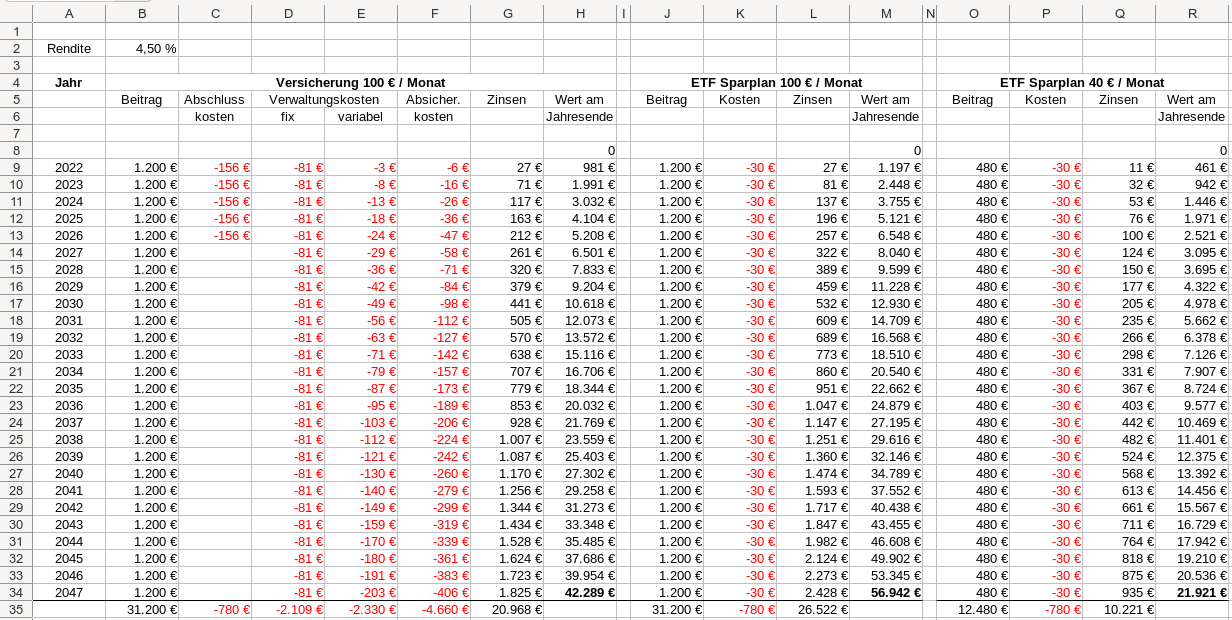The width and height of the screenshot is (1232, 620).
Task: Click the 1.197 € value in row 9
Action: click(x=886, y=167)
